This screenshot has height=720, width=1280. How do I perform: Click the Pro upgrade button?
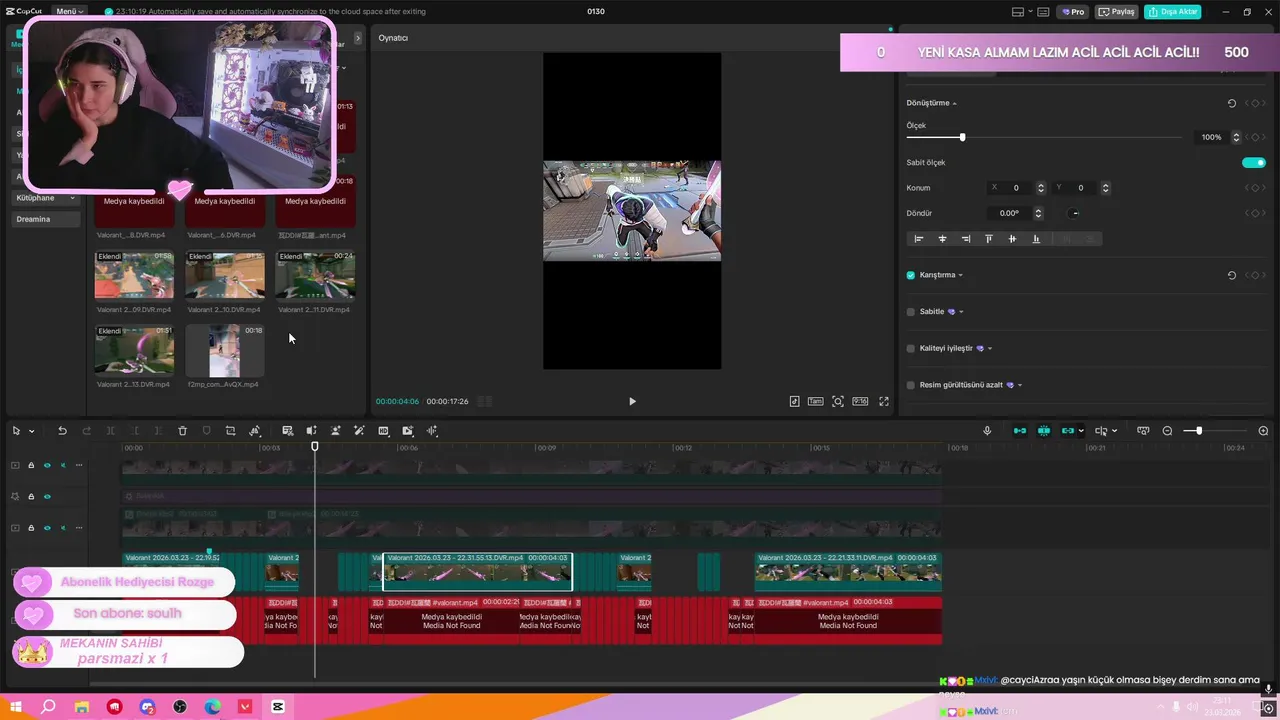pos(1074,12)
